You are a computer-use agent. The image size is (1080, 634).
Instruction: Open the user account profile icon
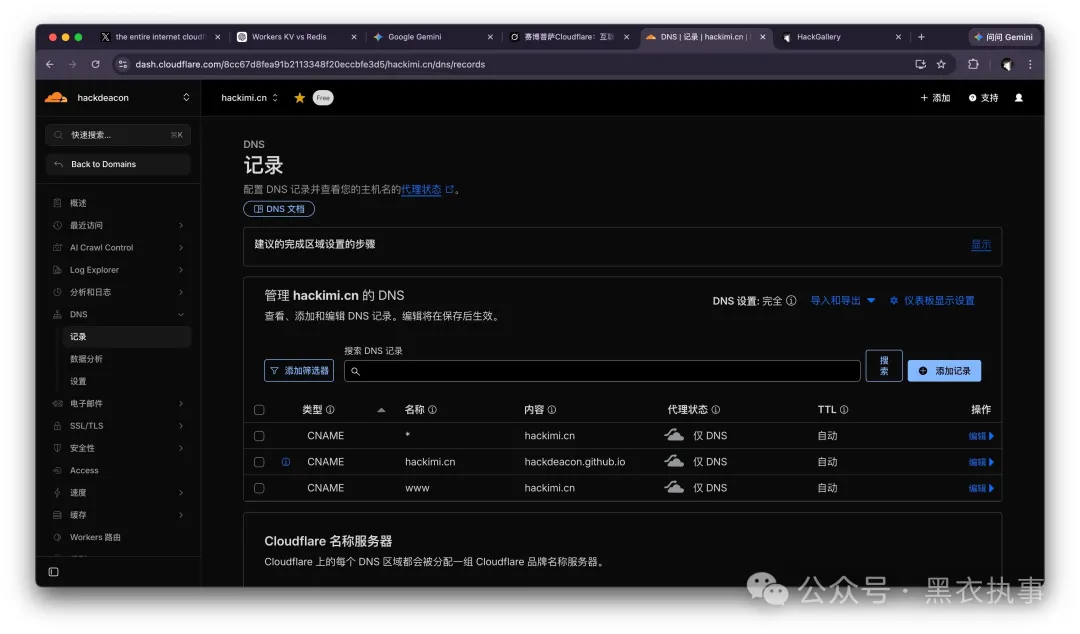[x=1019, y=98]
